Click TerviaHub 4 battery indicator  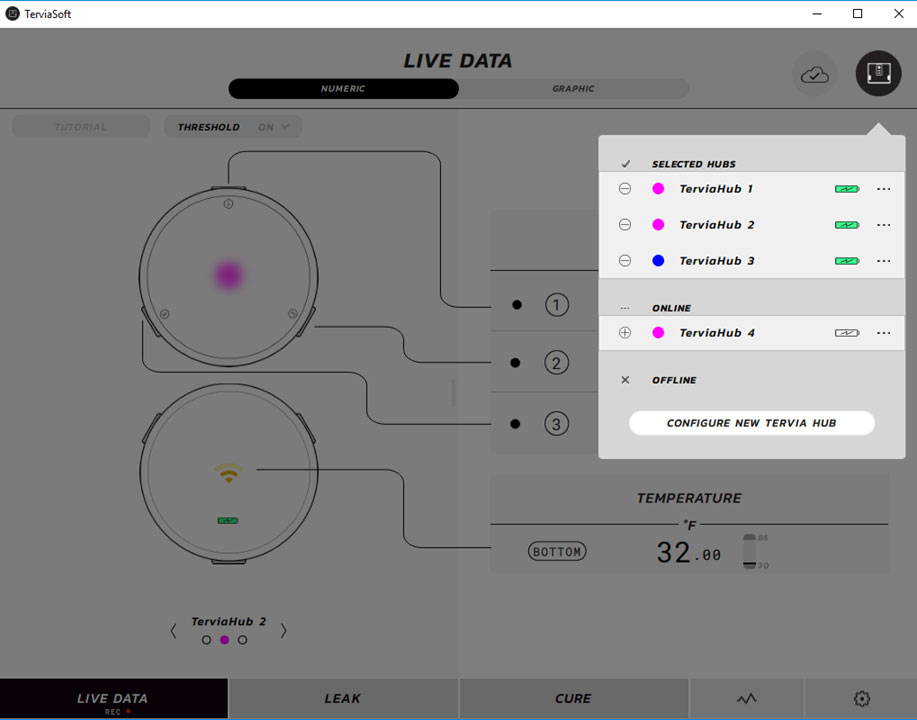pyautogui.click(x=847, y=333)
